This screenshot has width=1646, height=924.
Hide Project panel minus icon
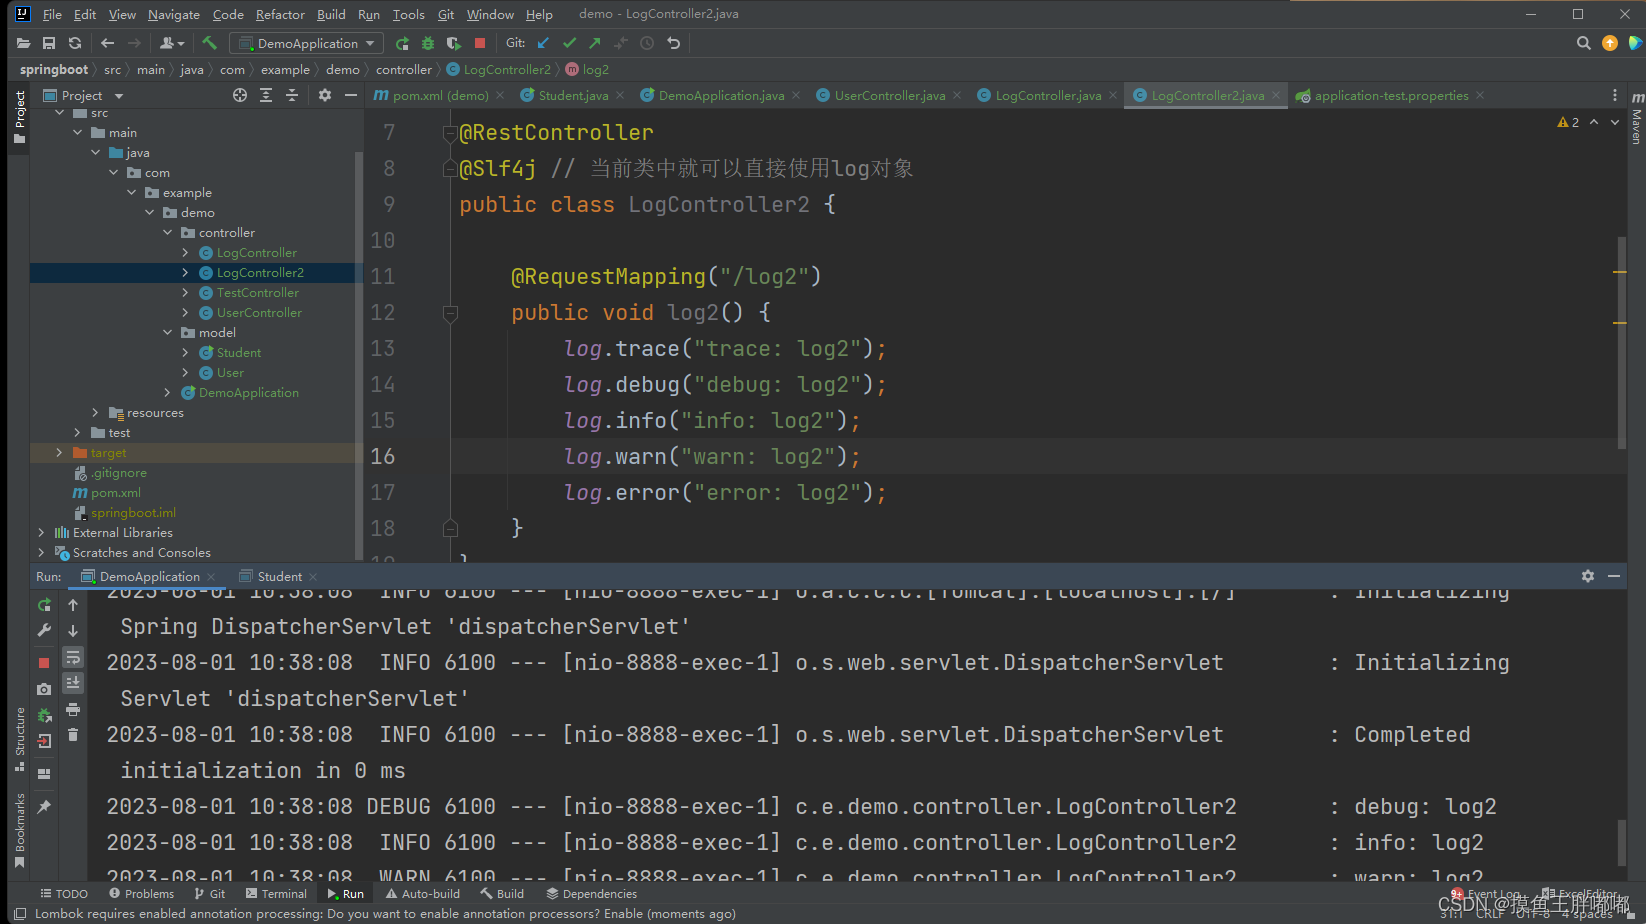coord(351,95)
